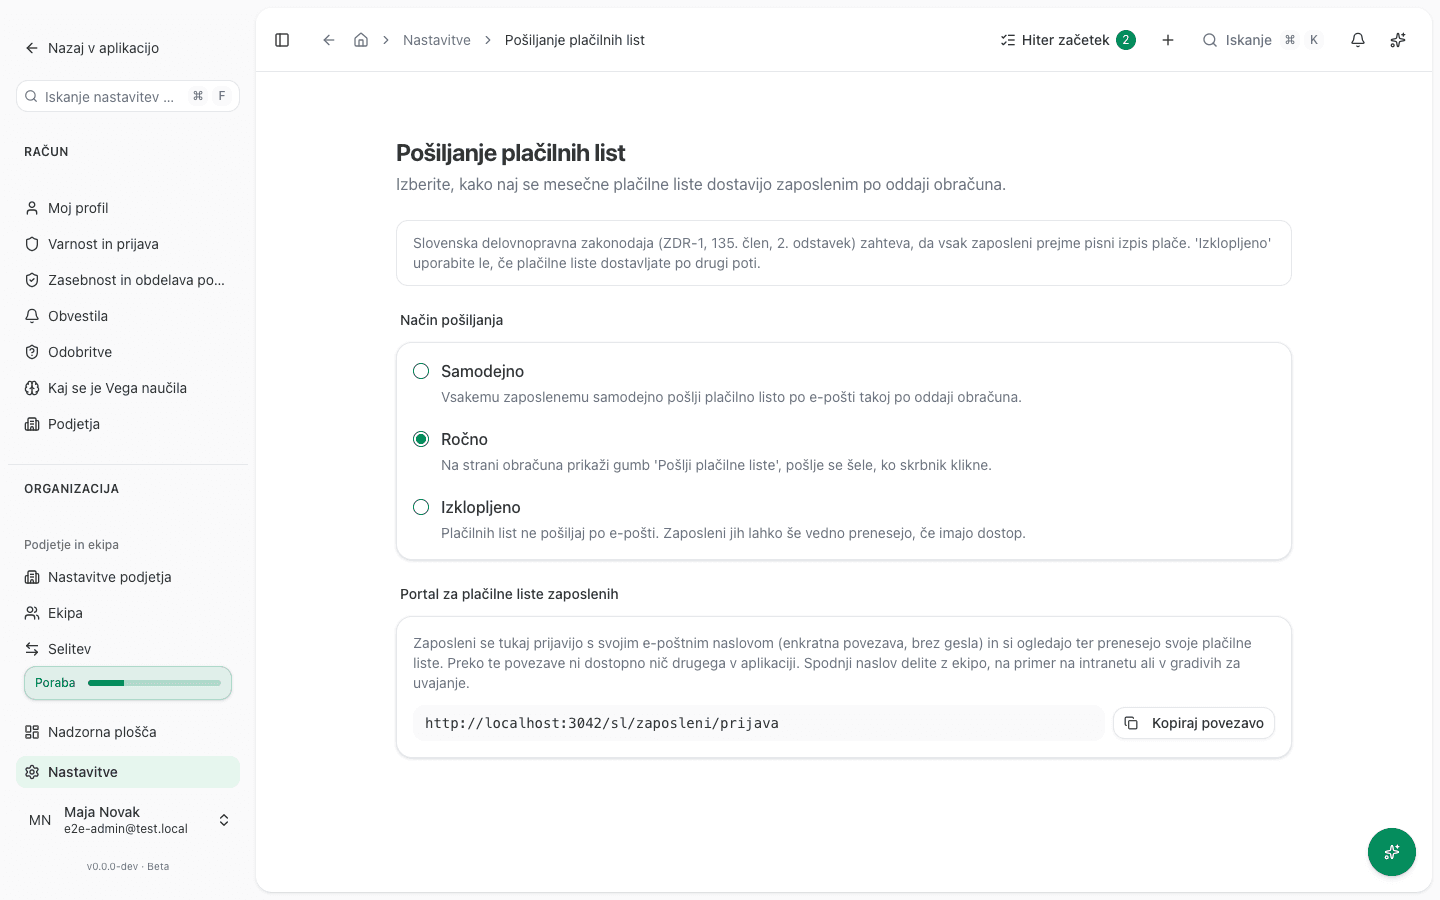Viewport: 1440px width, 900px height.
Task: Expand the Maja Novak account switcher
Action: (x=128, y=820)
